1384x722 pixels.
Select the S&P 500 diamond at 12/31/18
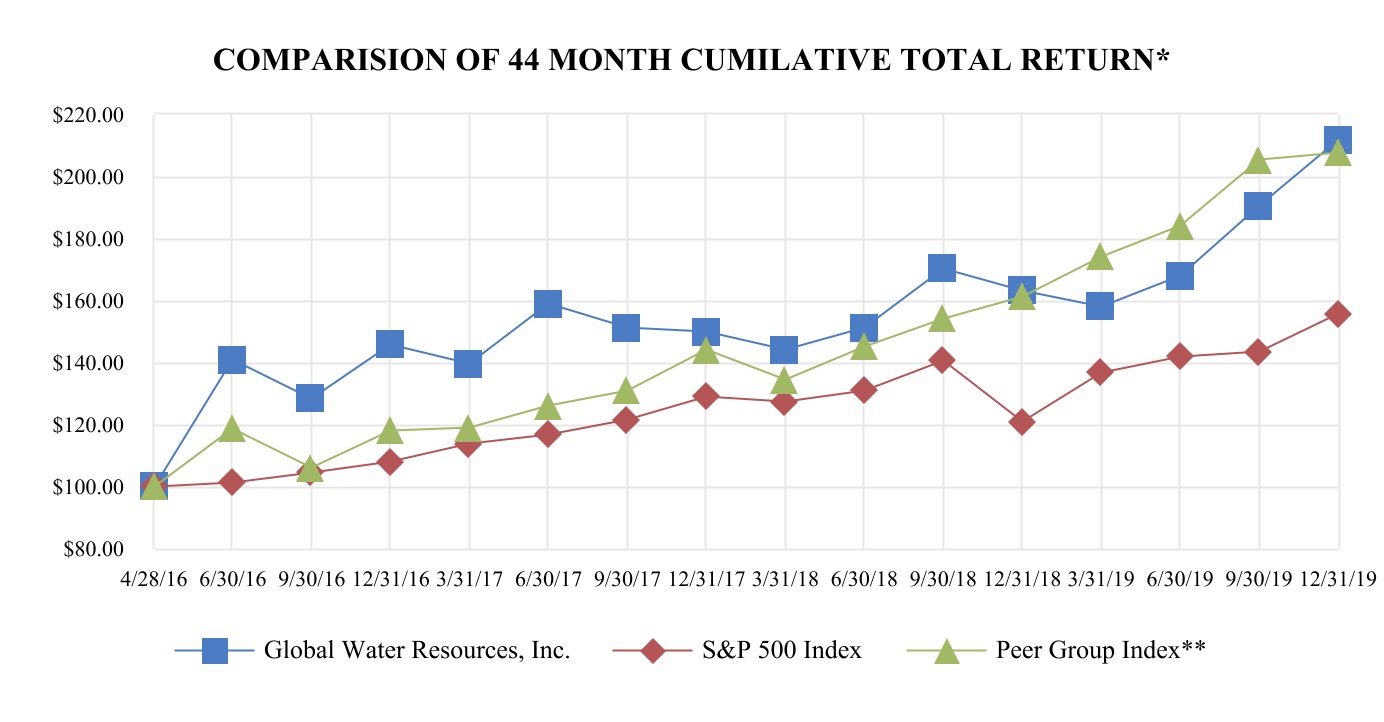click(1021, 422)
